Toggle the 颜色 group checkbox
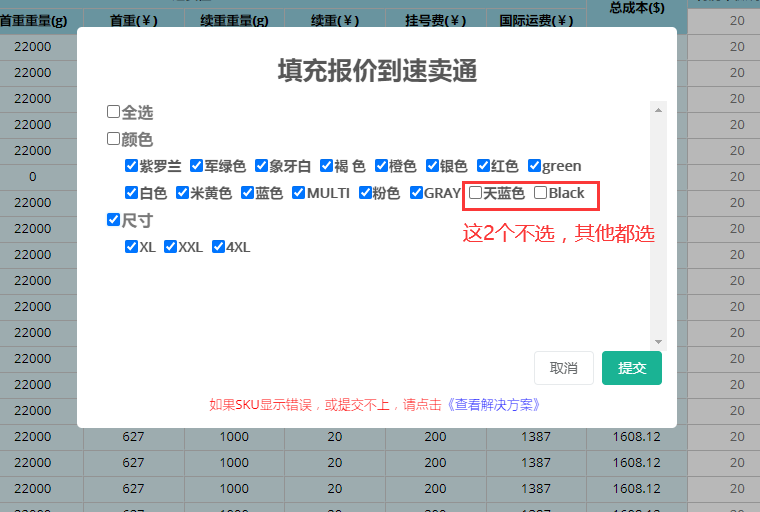760x512 pixels. coord(113,139)
